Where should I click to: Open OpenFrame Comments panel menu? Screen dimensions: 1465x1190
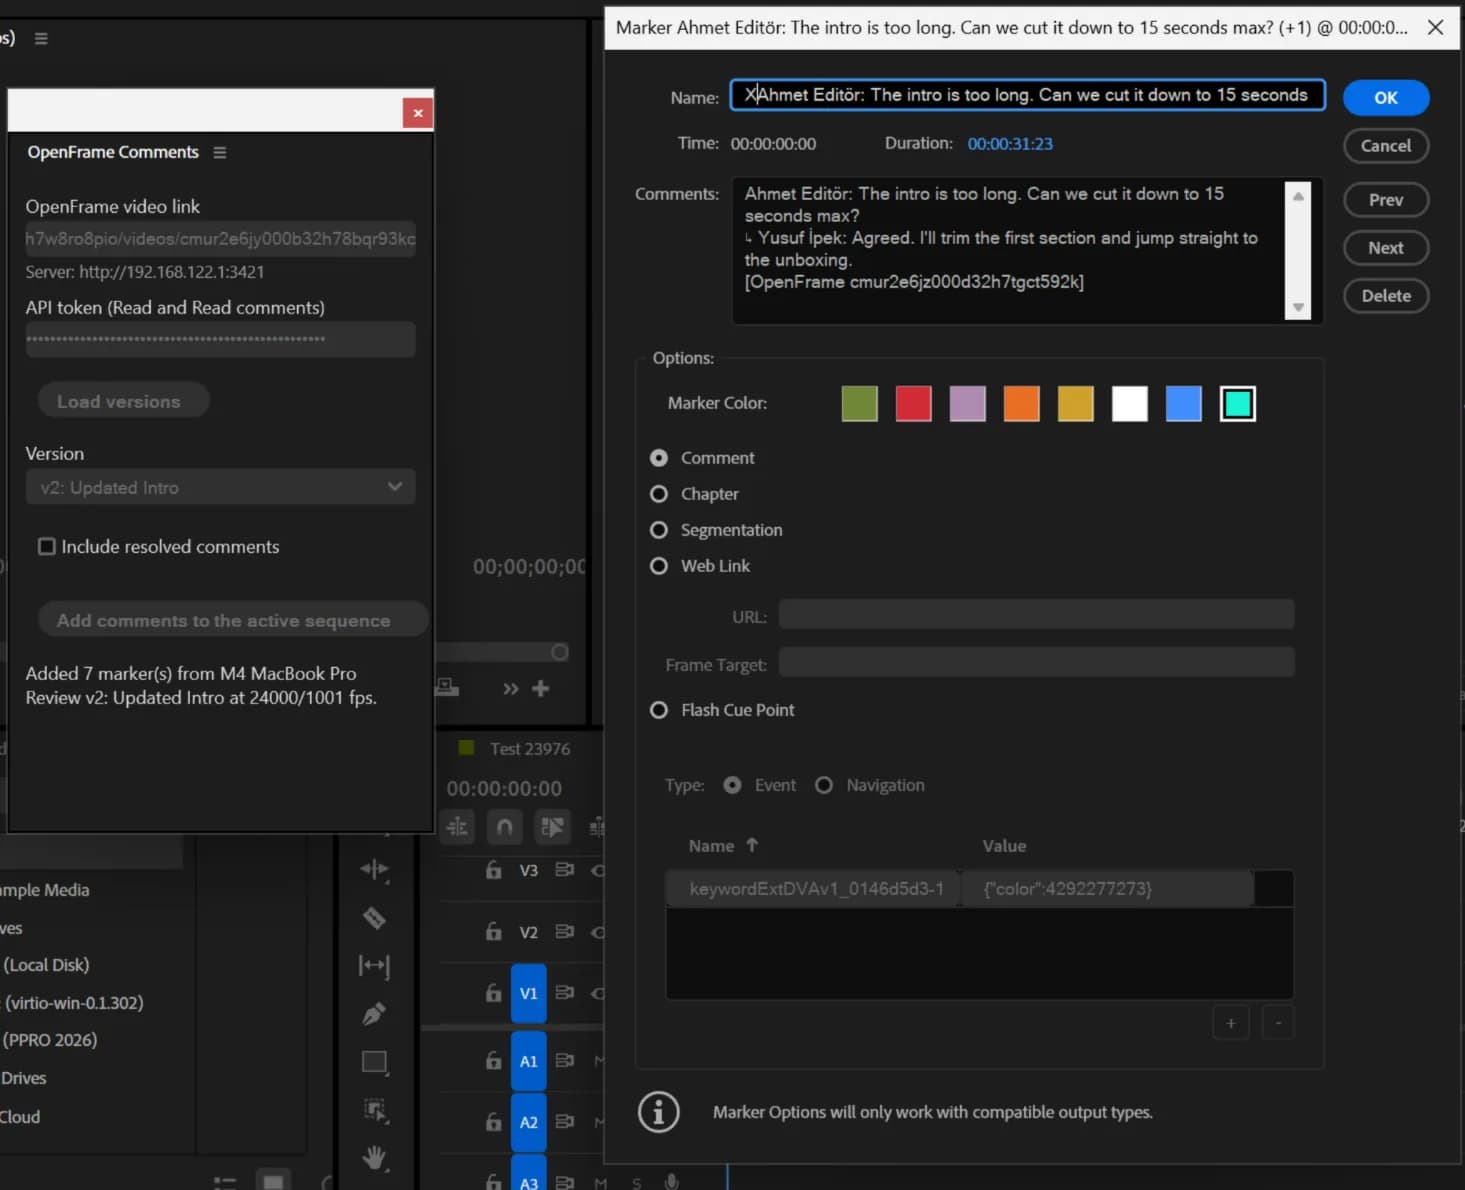pyautogui.click(x=220, y=152)
